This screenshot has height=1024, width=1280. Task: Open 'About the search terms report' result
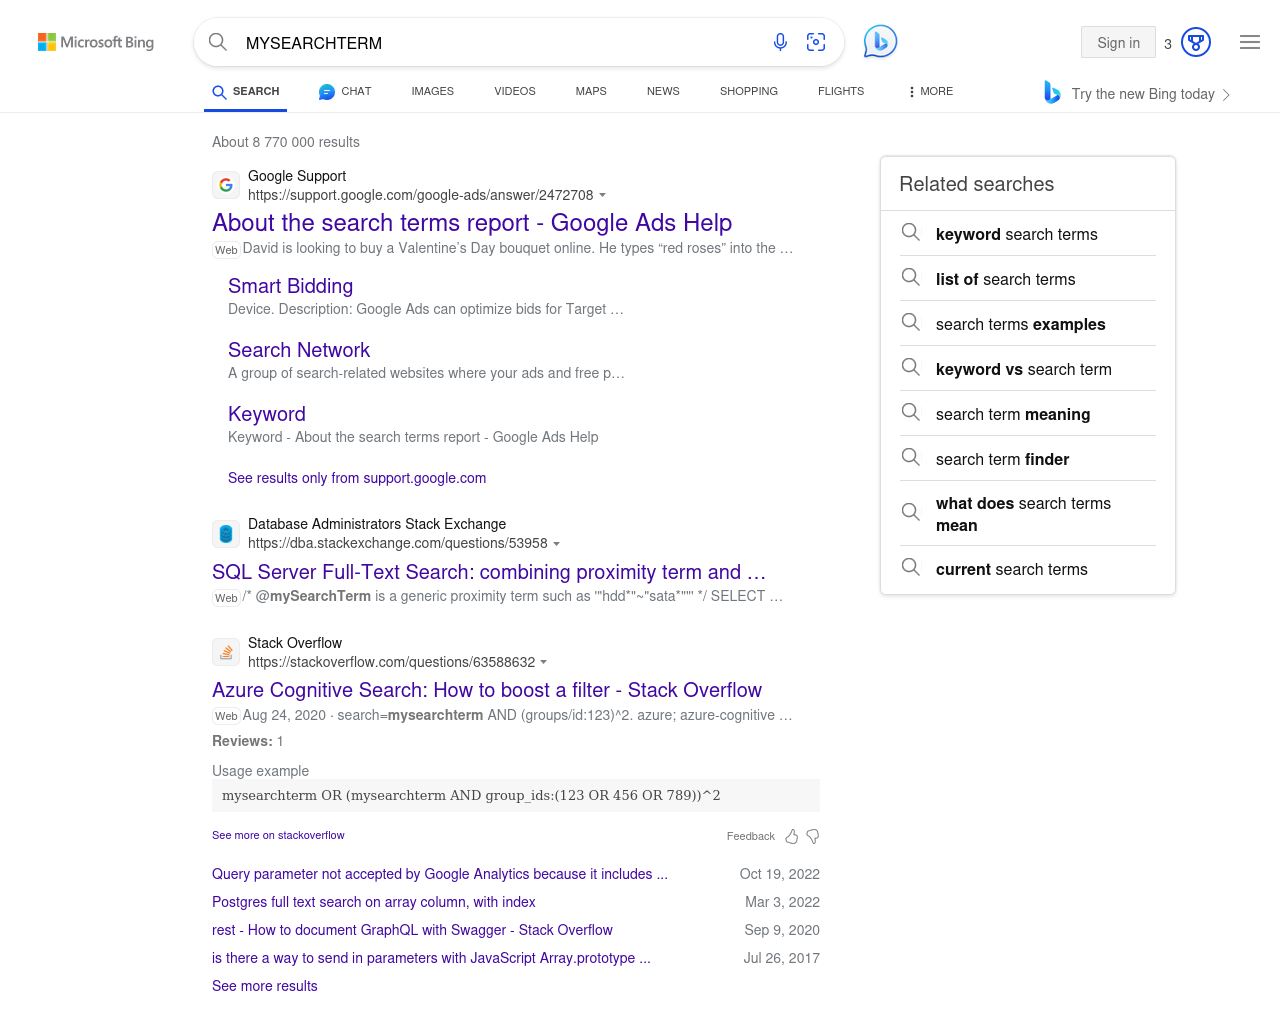click(x=472, y=223)
